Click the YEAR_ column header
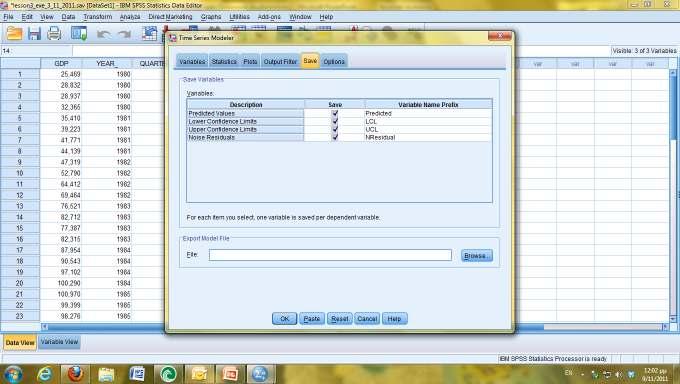 tap(107, 63)
